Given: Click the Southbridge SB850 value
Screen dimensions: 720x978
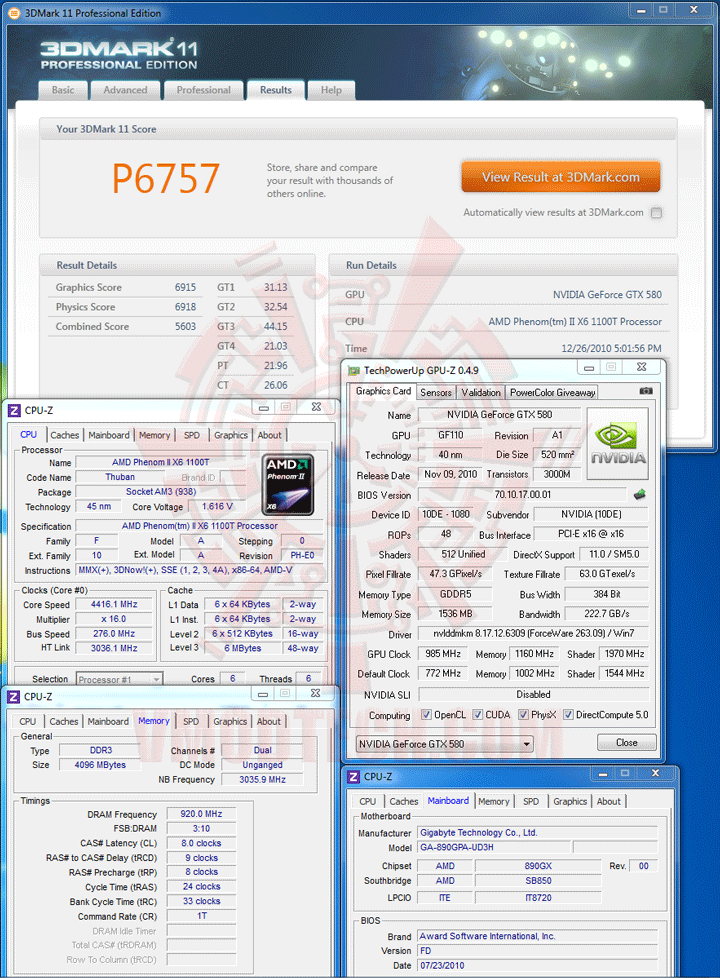Looking at the screenshot, I should click(x=538, y=881).
